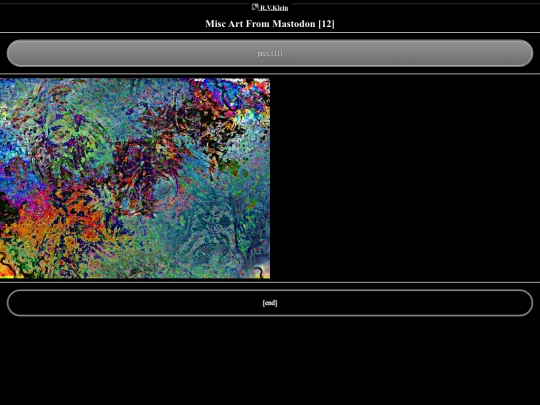Select the heading 'Misc Art From Mastodon [12]'
Viewport: 540px width, 405px height.
(x=270, y=24)
